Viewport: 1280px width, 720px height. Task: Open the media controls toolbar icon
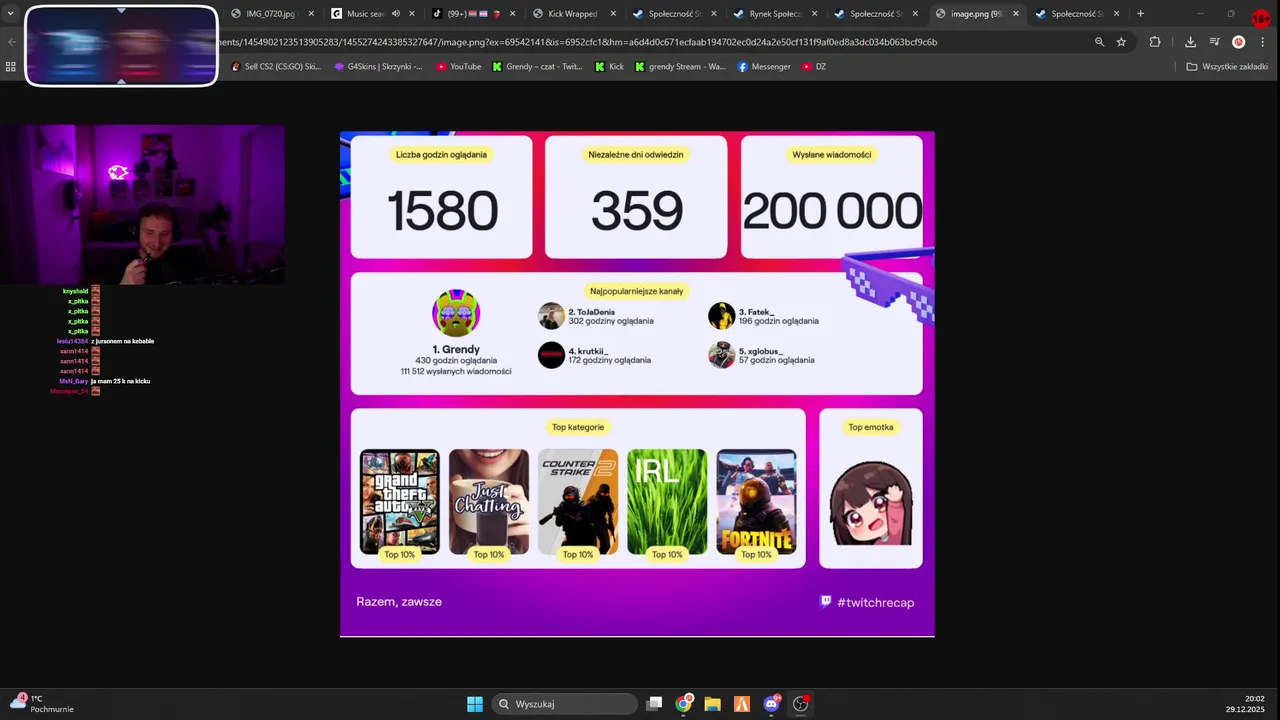(x=1214, y=42)
